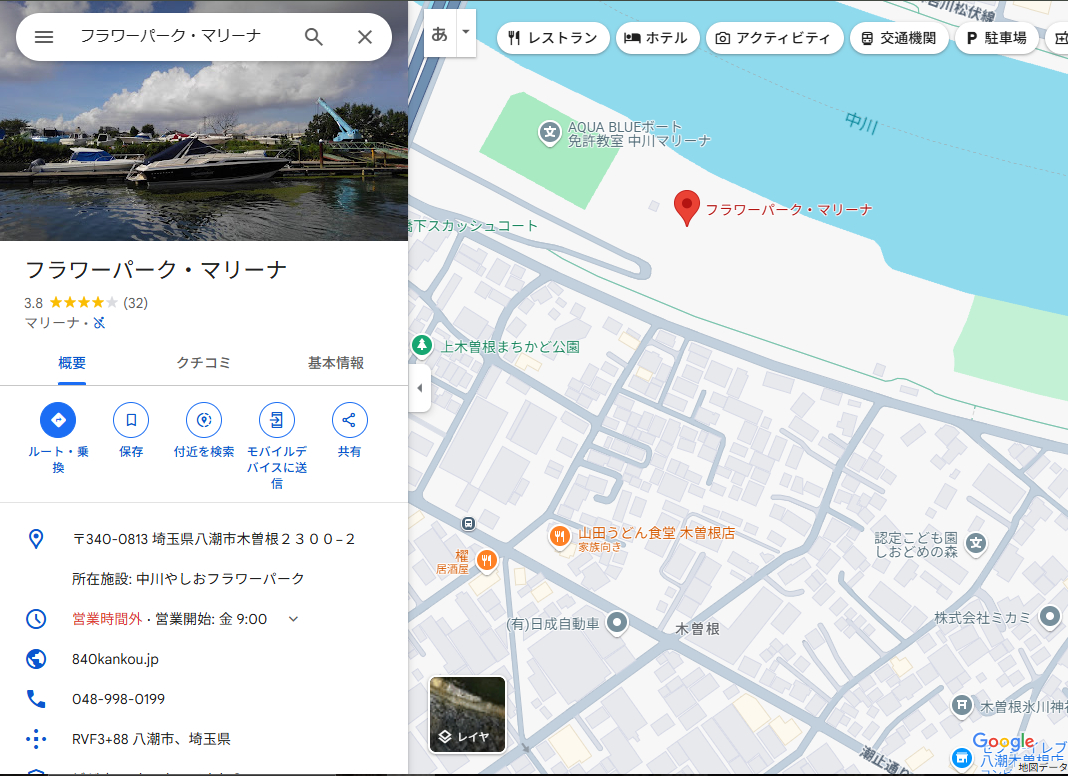Click phone number 048-998-0199
Image resolution: width=1068 pixels, height=776 pixels.
tap(119, 699)
